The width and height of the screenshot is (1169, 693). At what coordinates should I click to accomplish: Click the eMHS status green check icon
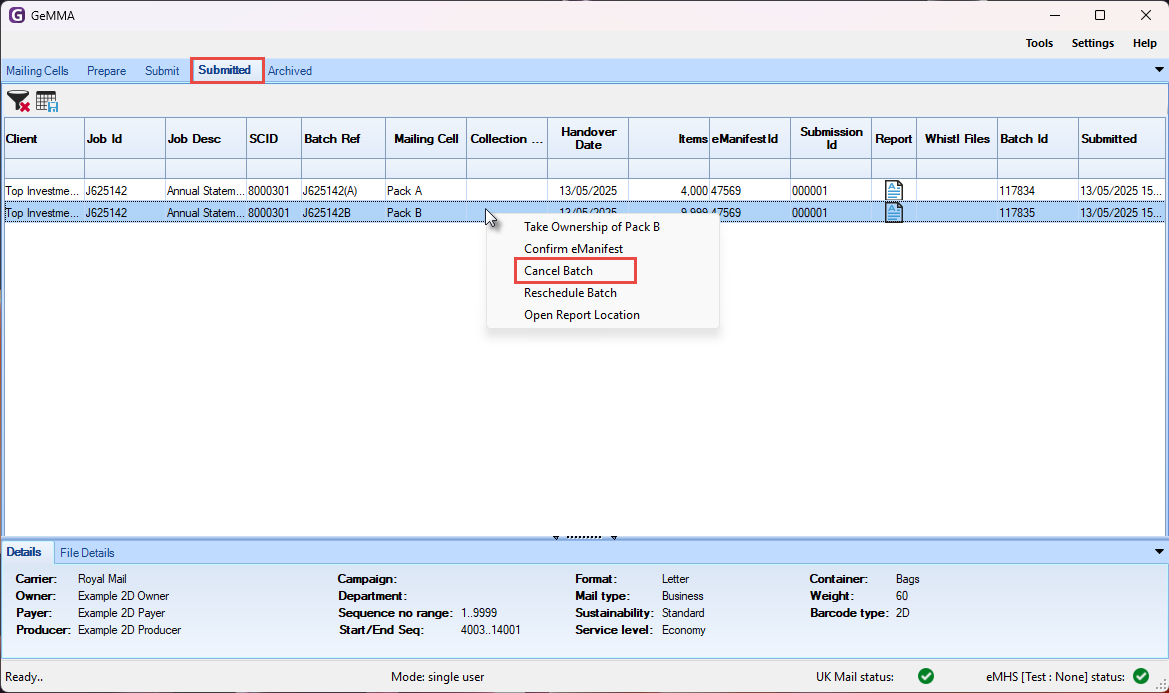1141,676
